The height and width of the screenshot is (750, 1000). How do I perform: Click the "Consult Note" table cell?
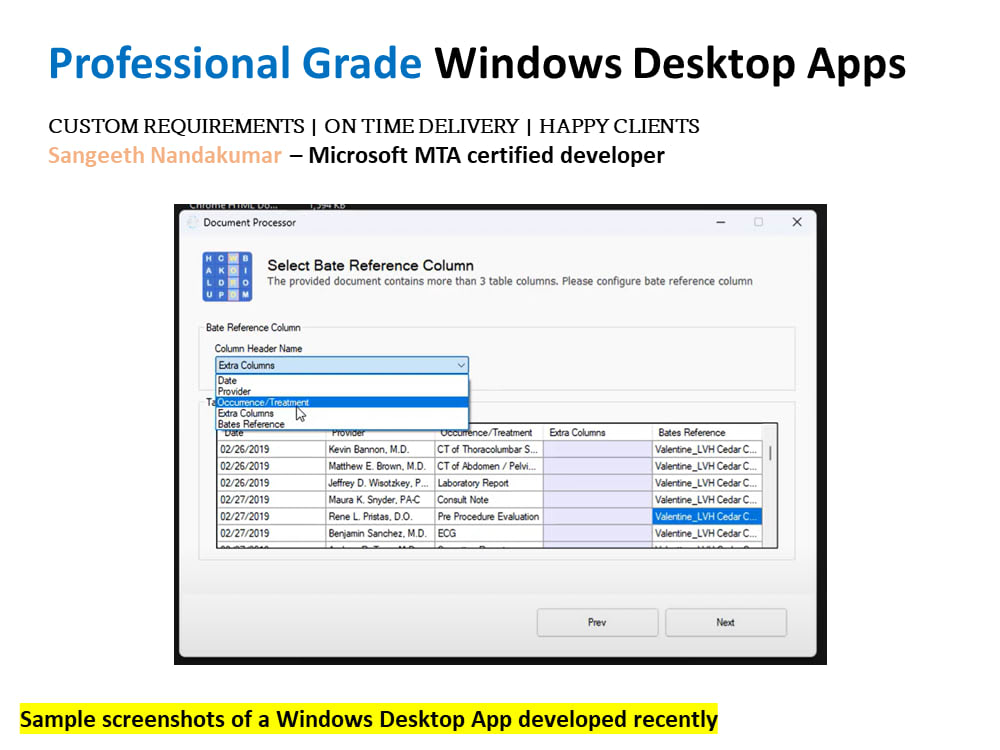tap(460, 499)
